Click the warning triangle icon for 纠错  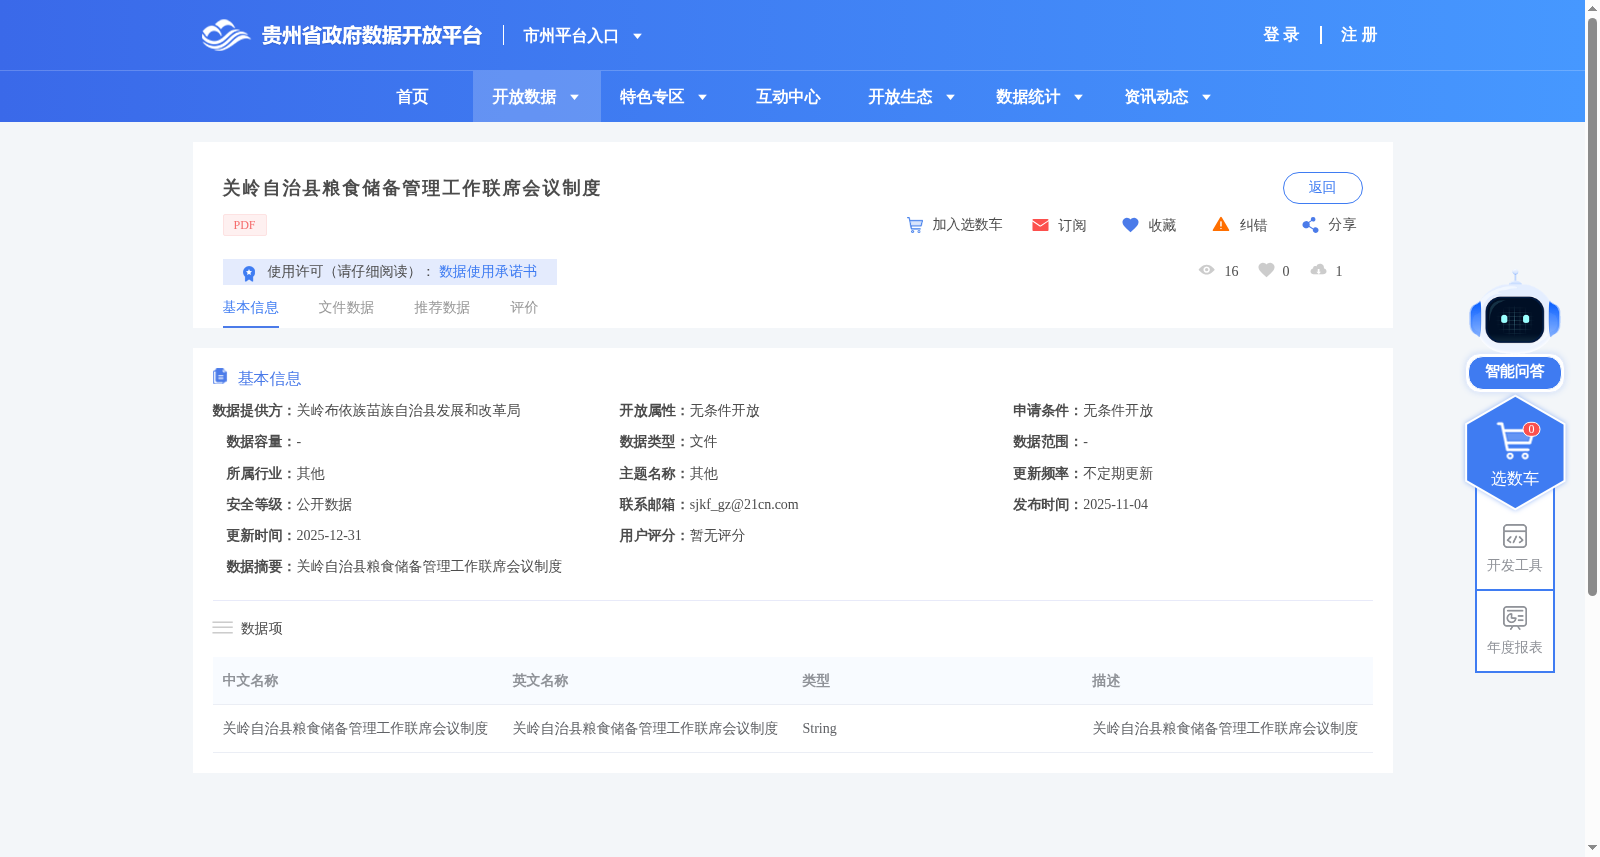(1221, 225)
